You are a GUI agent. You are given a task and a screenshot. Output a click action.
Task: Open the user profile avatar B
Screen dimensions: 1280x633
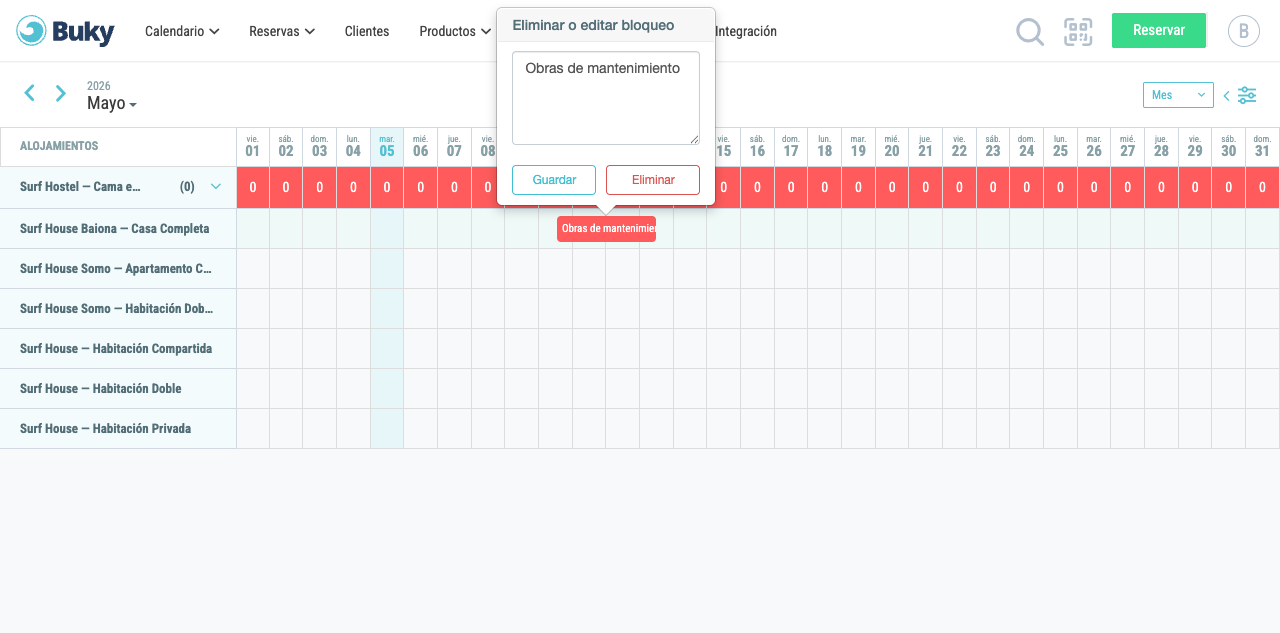[x=1243, y=31]
